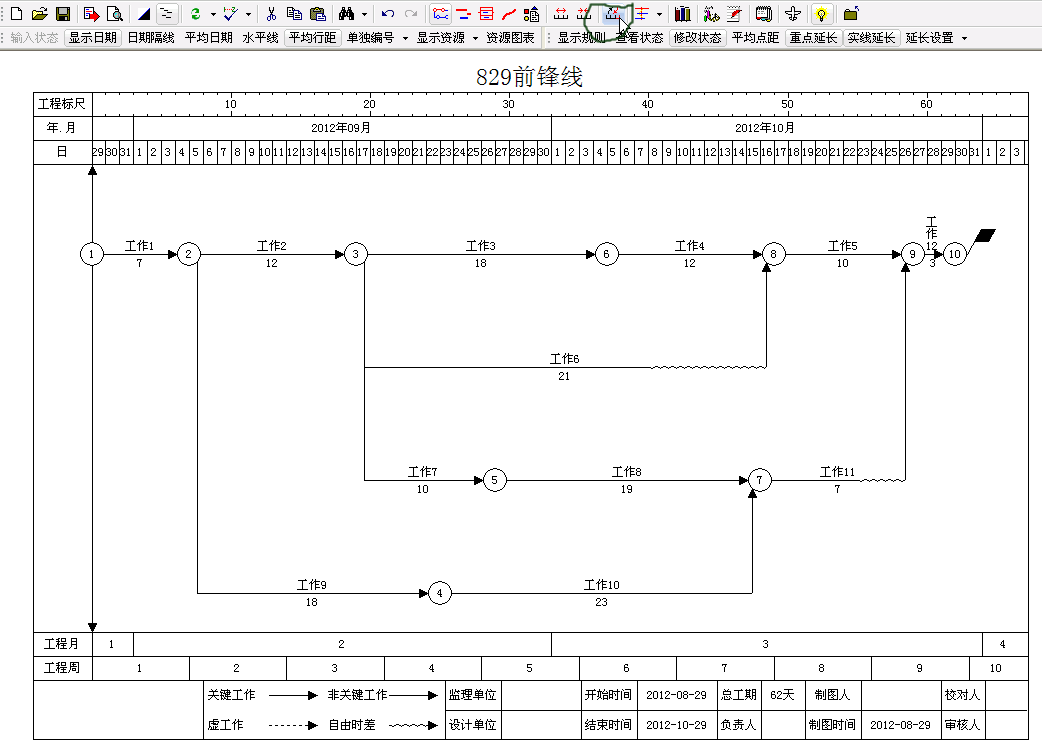Click the black and white triangle icon
This screenshot has height=748, width=1042.
coord(144,13)
